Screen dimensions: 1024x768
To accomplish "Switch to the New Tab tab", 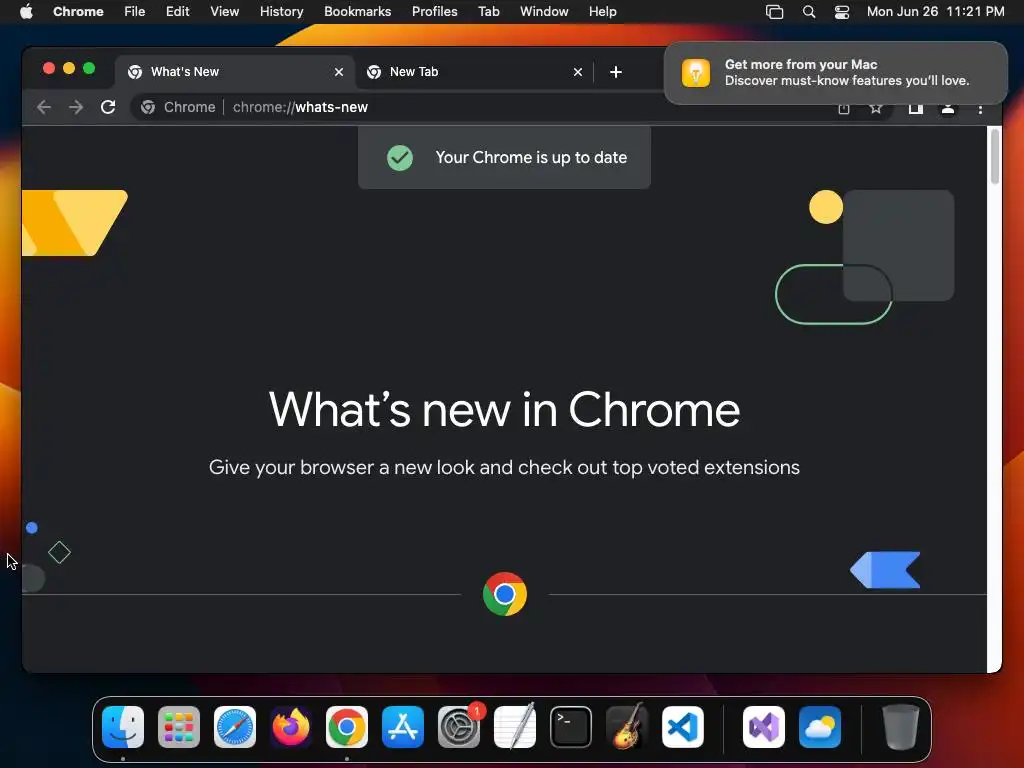I will 474,72.
